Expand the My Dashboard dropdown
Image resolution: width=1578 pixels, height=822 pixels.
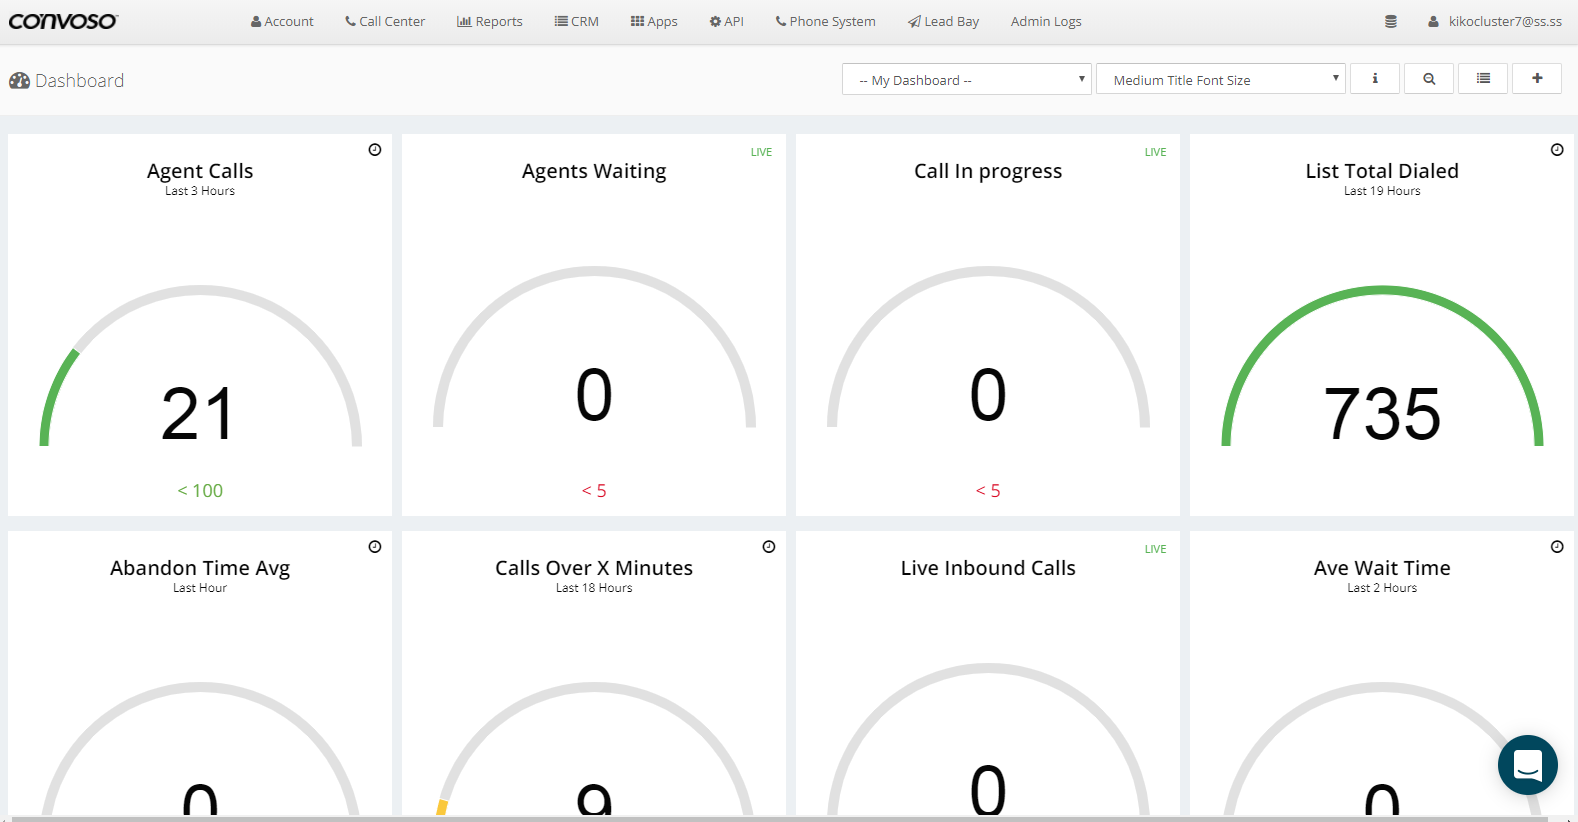click(x=966, y=79)
